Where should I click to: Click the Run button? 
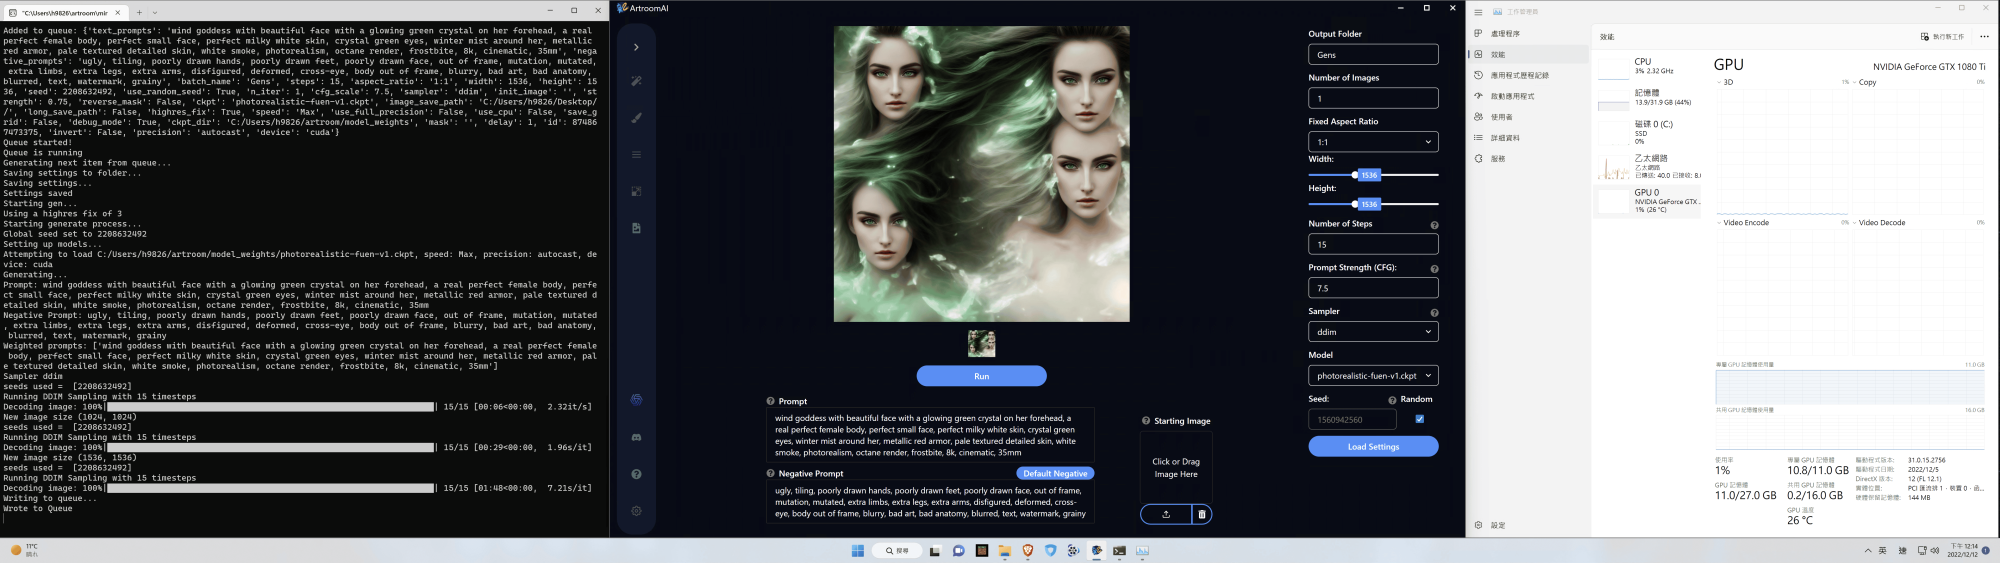click(x=981, y=376)
